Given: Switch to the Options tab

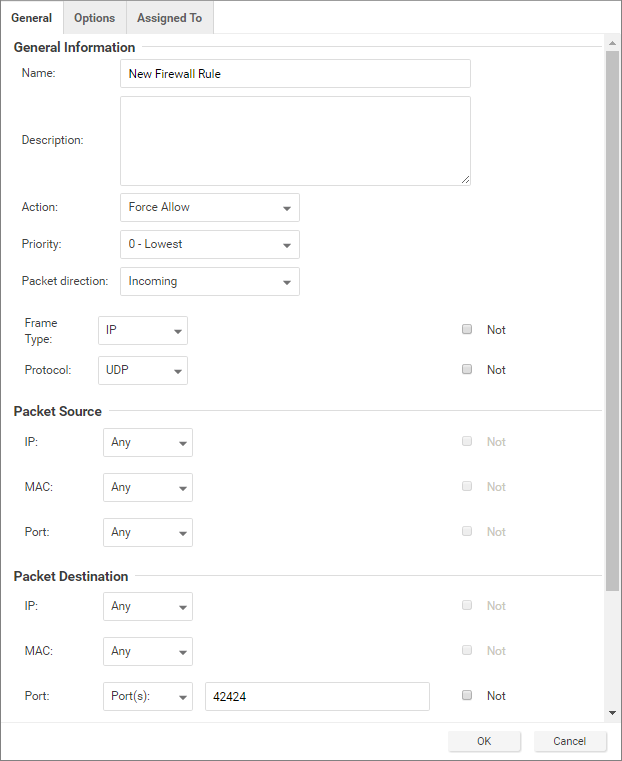Looking at the screenshot, I should [x=94, y=18].
